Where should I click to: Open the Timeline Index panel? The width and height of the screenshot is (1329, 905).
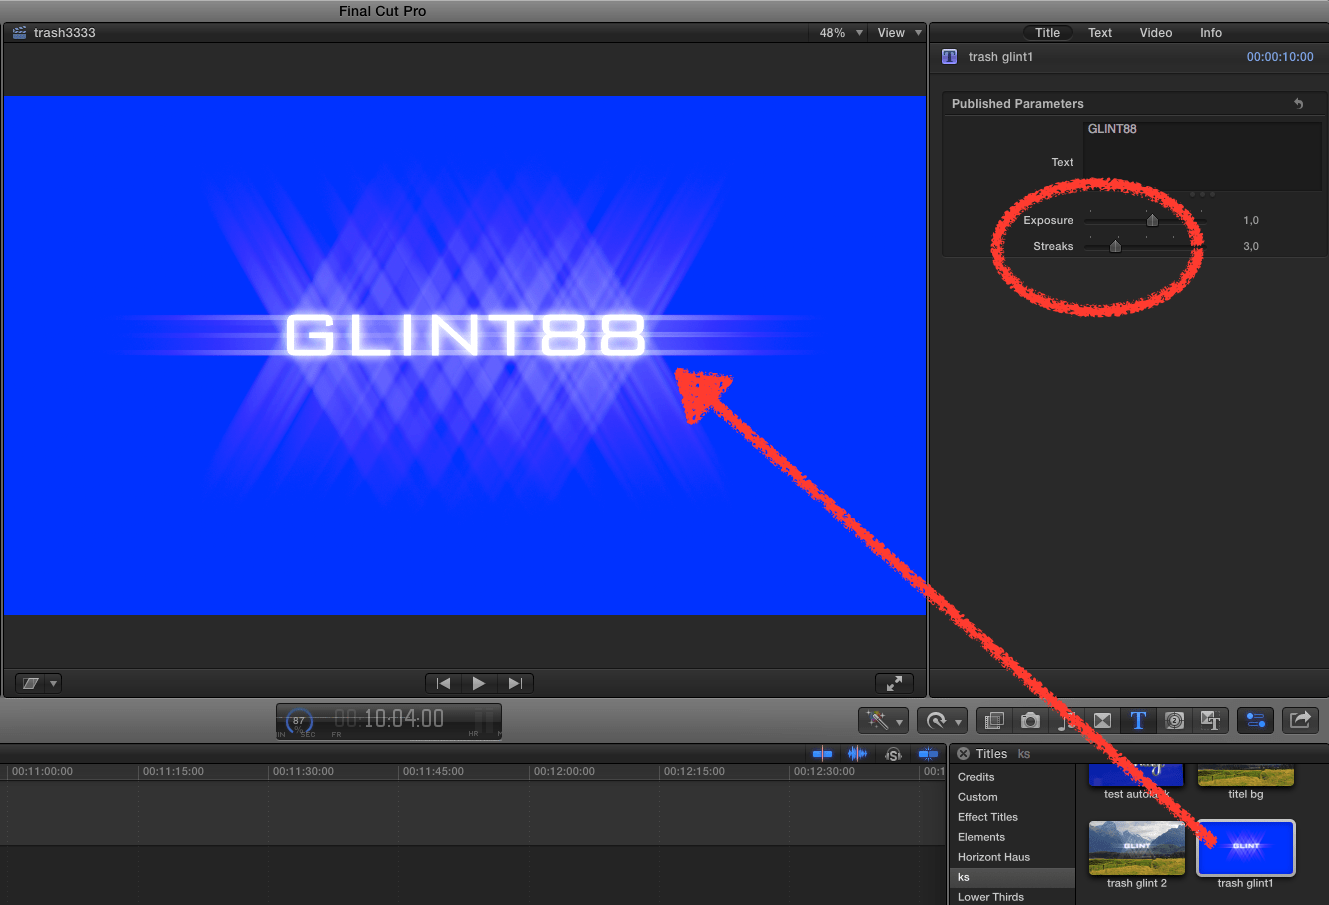pos(1256,720)
